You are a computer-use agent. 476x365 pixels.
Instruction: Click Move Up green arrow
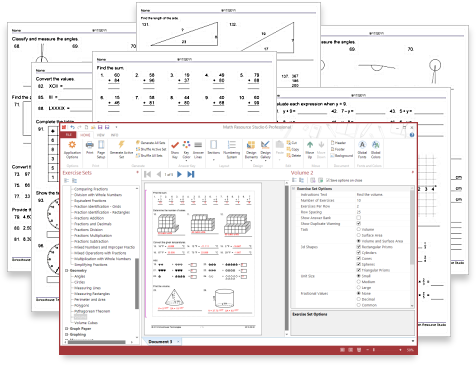coord(310,149)
